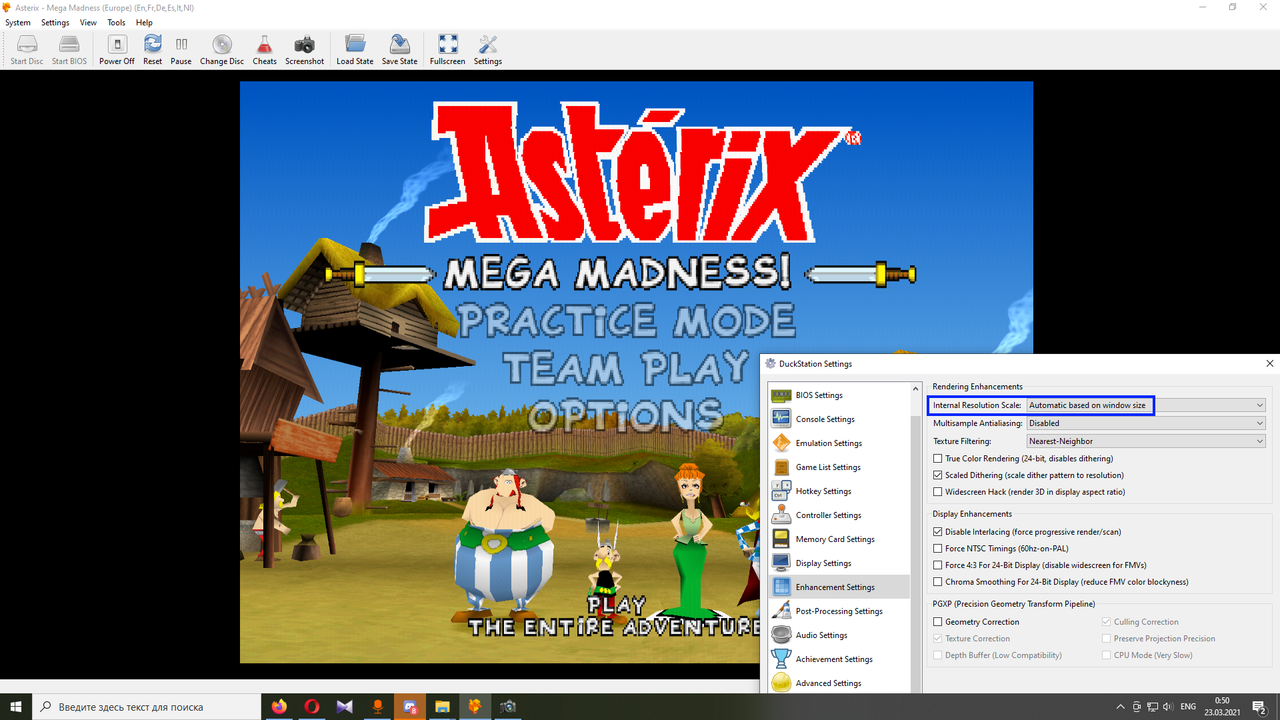Open the Help menu
Image resolution: width=1280 pixels, height=720 pixels.
pyautogui.click(x=144, y=22)
